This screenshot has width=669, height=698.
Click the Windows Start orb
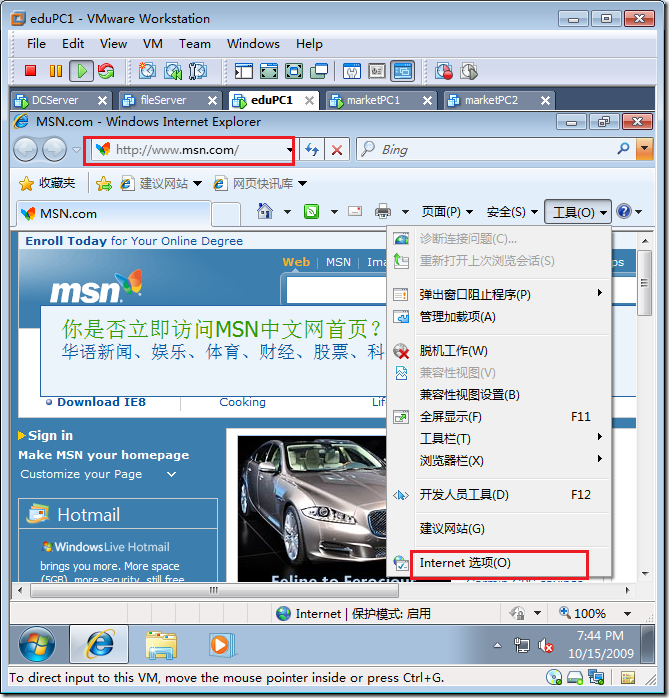(x=37, y=644)
